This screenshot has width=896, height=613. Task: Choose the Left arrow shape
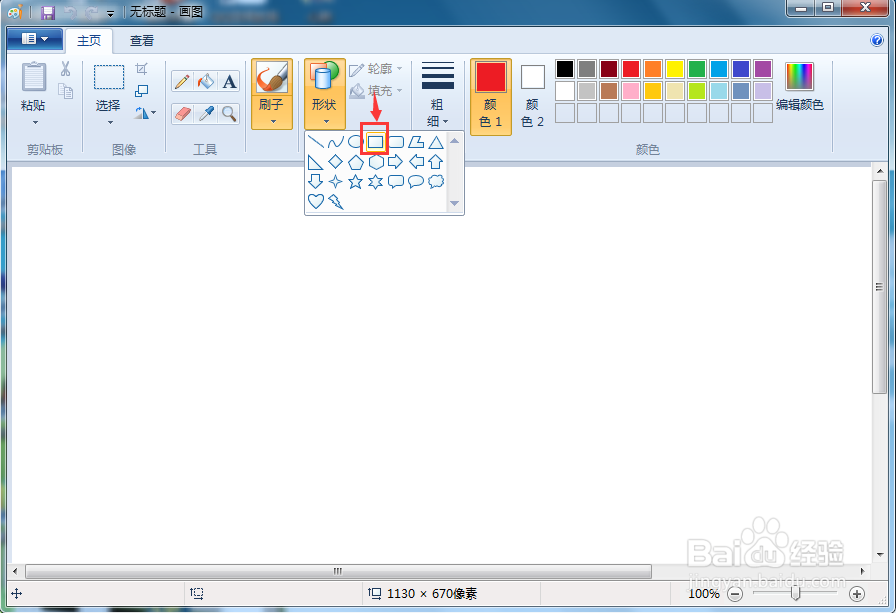tap(416, 162)
